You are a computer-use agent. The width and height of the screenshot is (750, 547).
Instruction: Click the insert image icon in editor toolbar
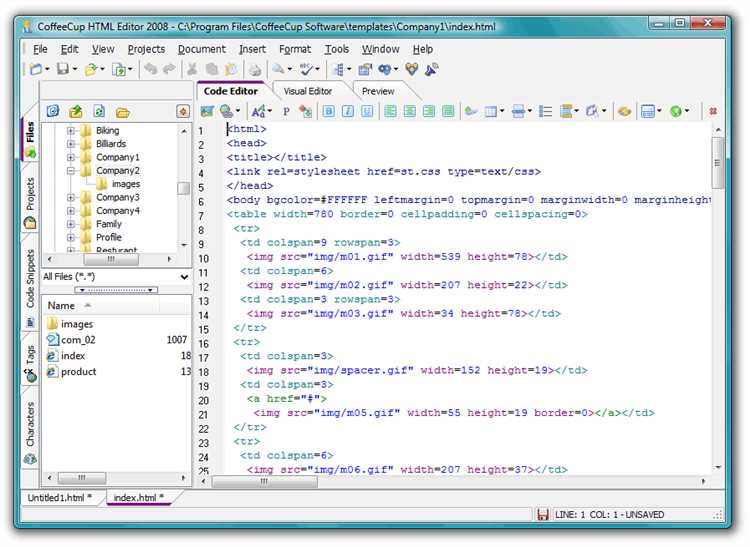(209, 111)
